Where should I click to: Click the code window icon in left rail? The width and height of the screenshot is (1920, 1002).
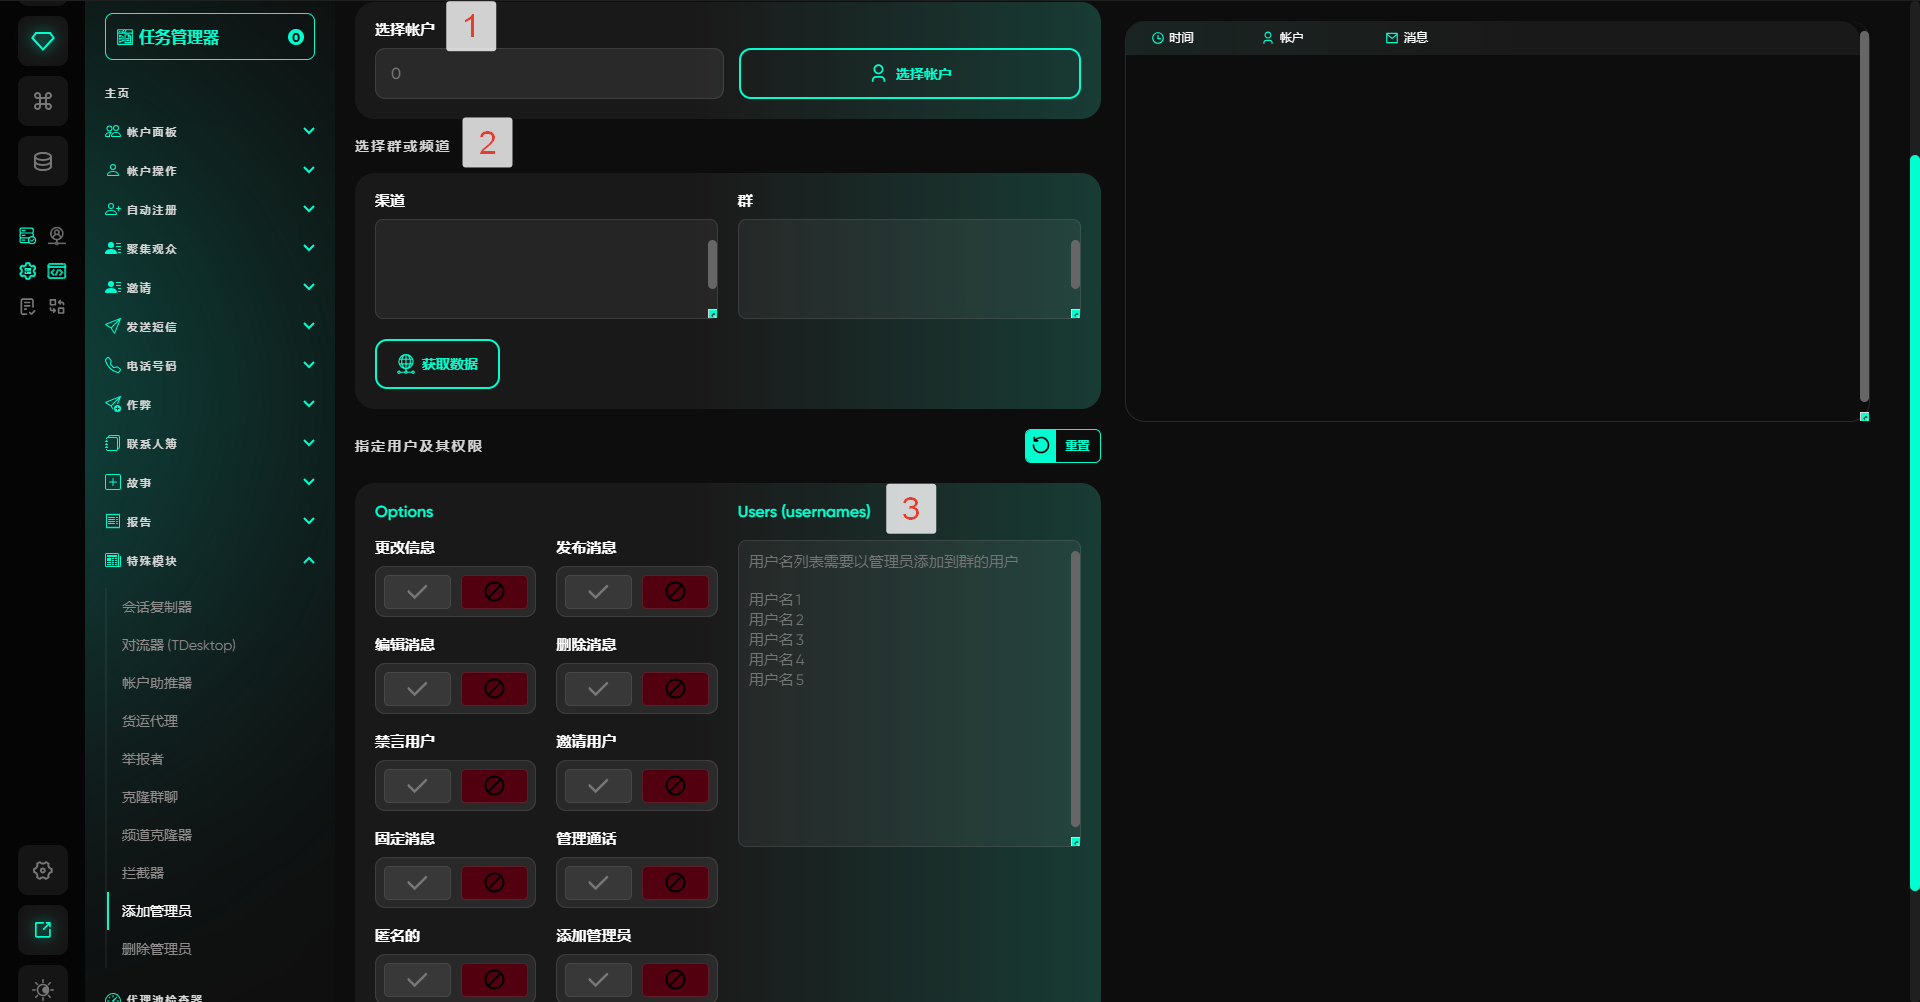coord(57,271)
